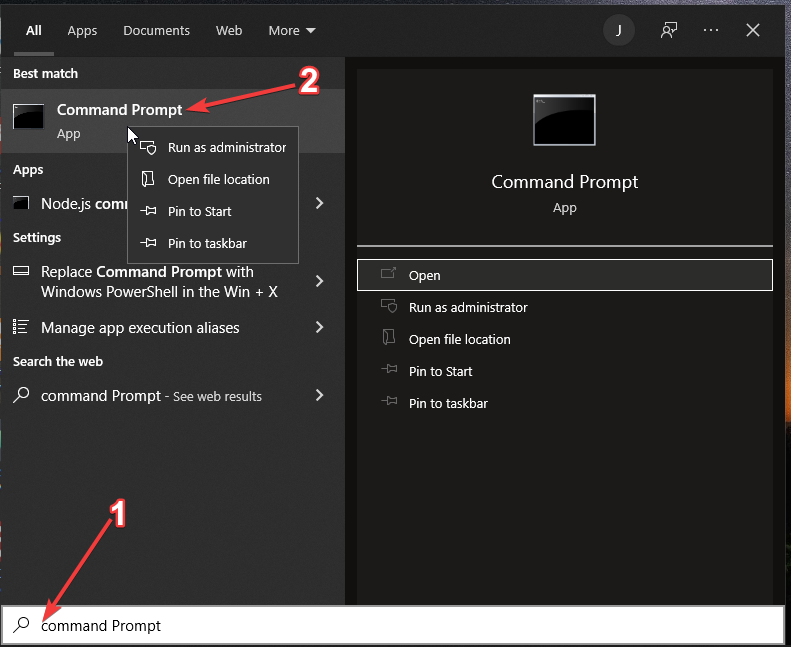This screenshot has height=647, width=791.
Task: Click Run as administrator in right pane
Action: (564, 307)
